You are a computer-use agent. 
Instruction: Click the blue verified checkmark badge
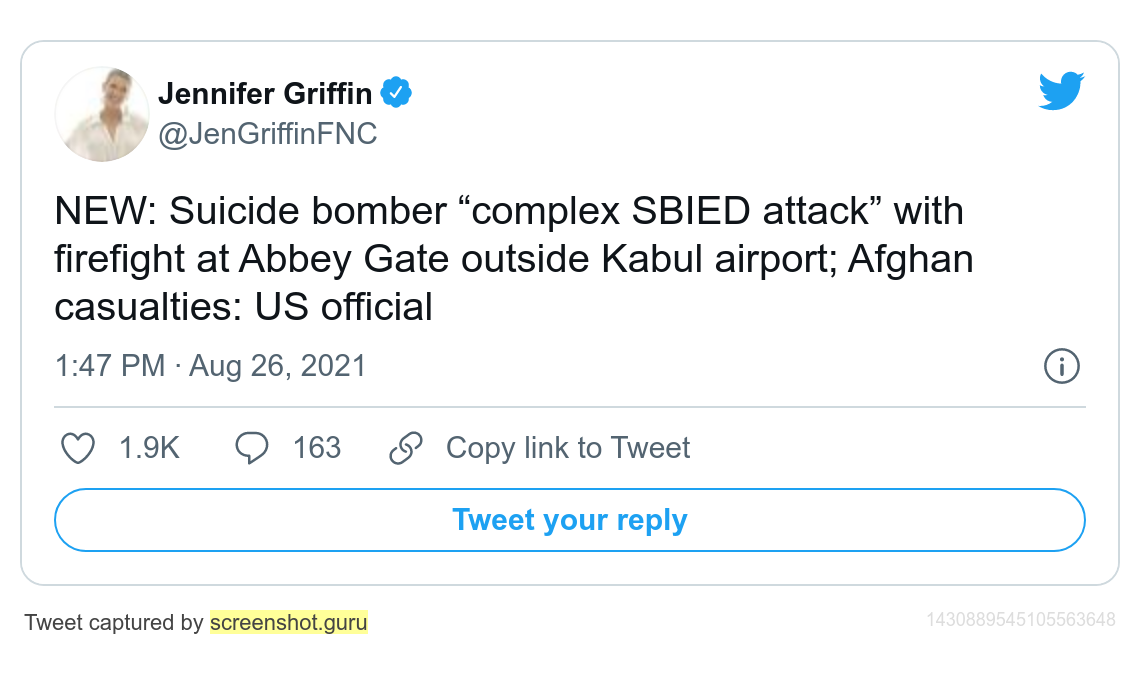(396, 92)
